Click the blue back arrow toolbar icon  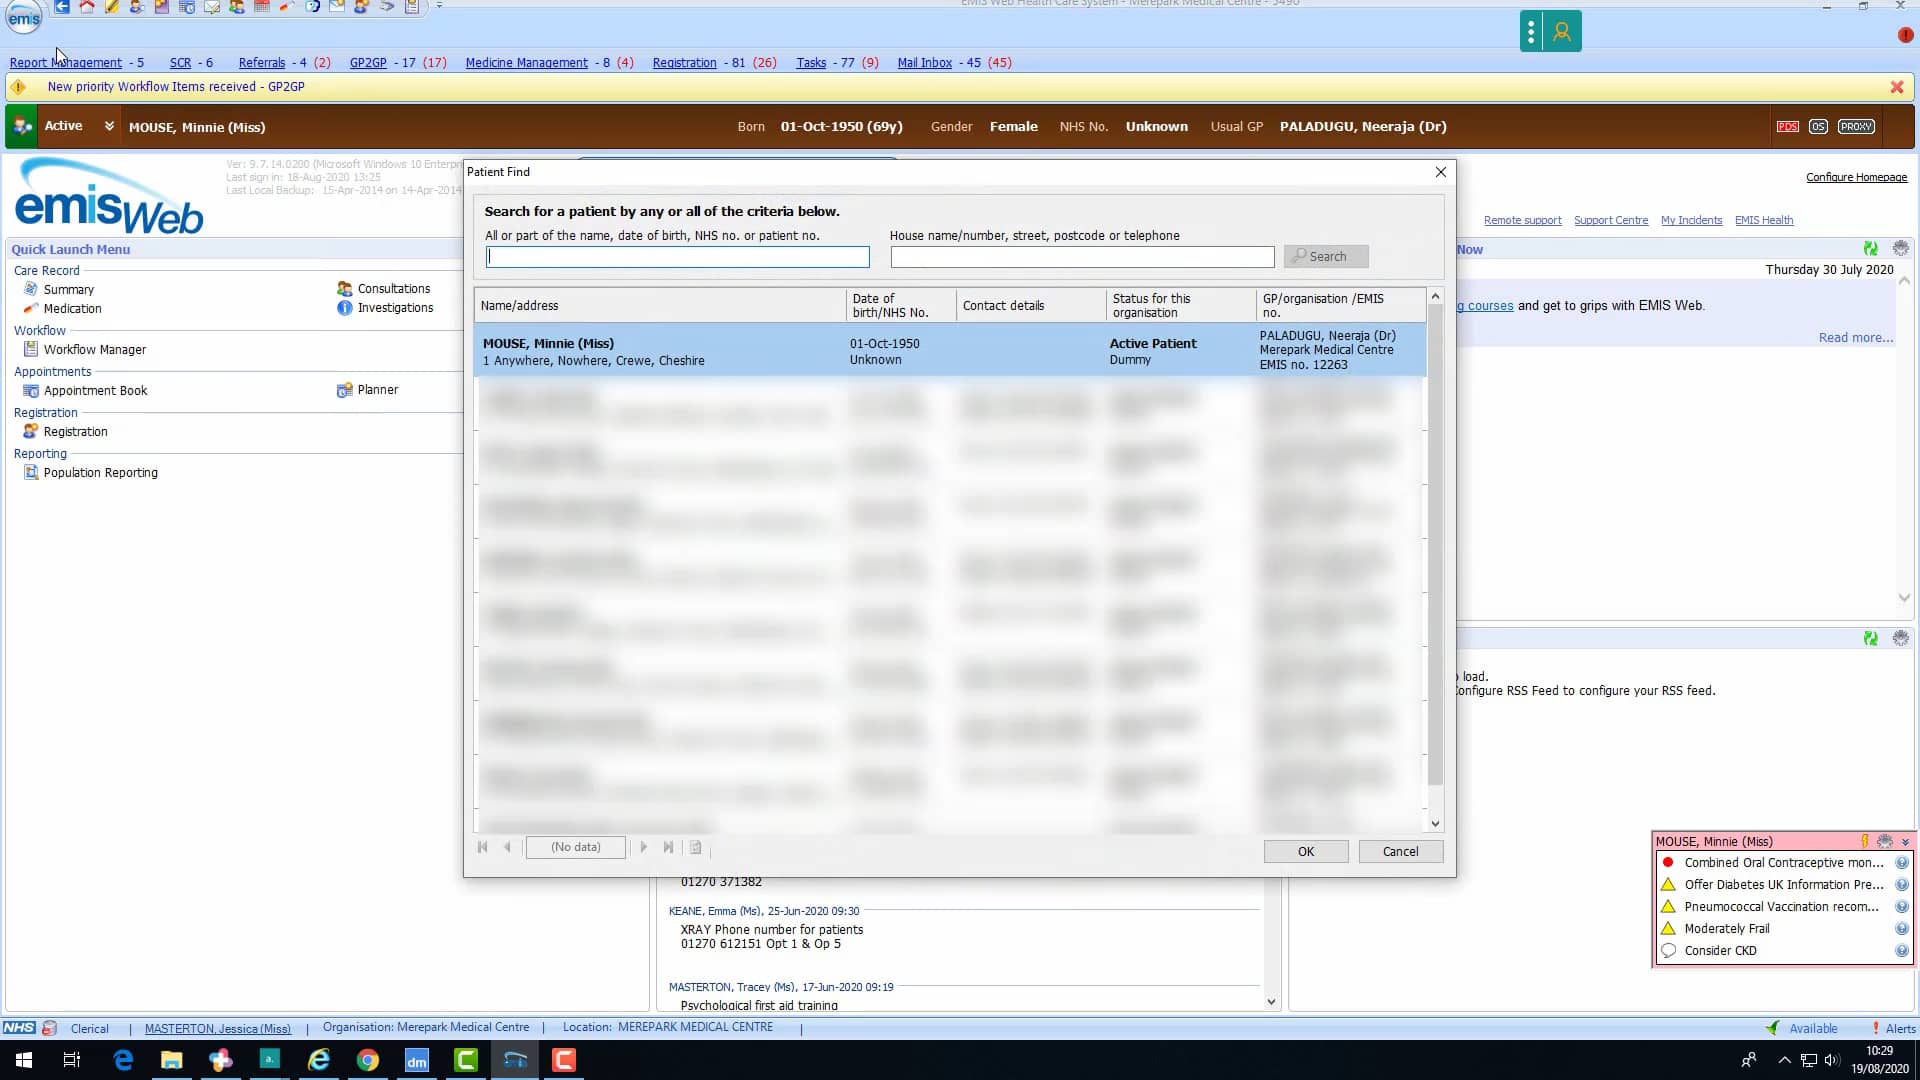[62, 7]
